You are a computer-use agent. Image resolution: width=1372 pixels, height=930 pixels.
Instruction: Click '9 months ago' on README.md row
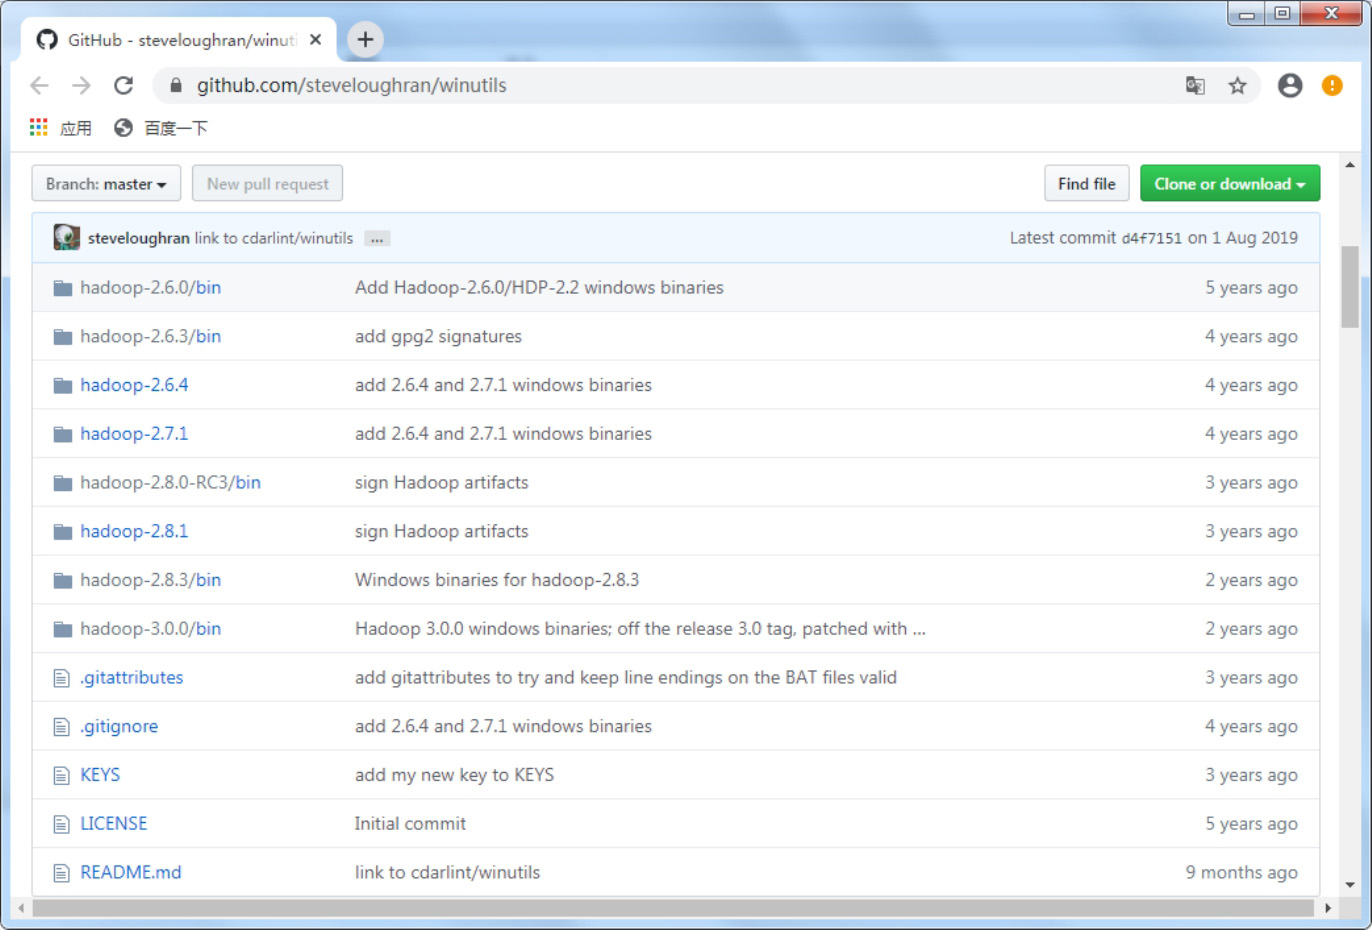click(x=1242, y=873)
